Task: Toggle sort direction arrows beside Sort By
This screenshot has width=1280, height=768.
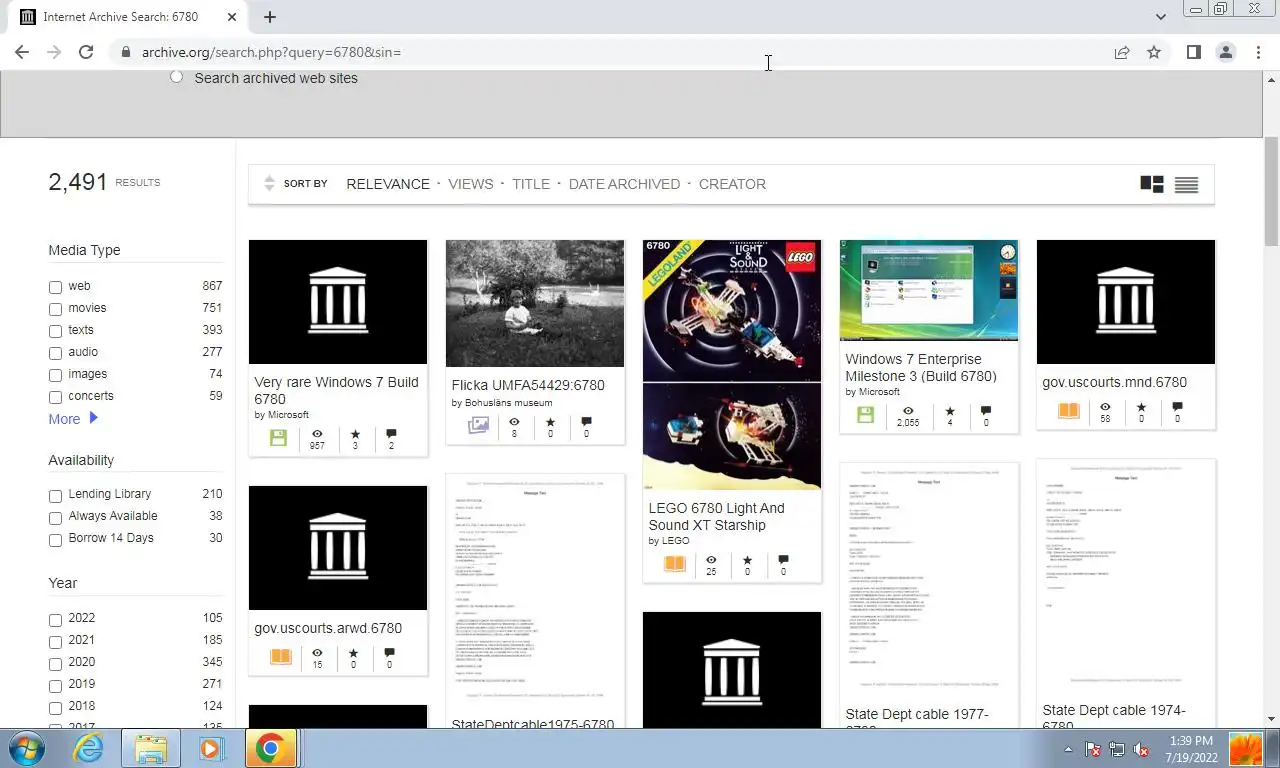Action: pos(269,183)
